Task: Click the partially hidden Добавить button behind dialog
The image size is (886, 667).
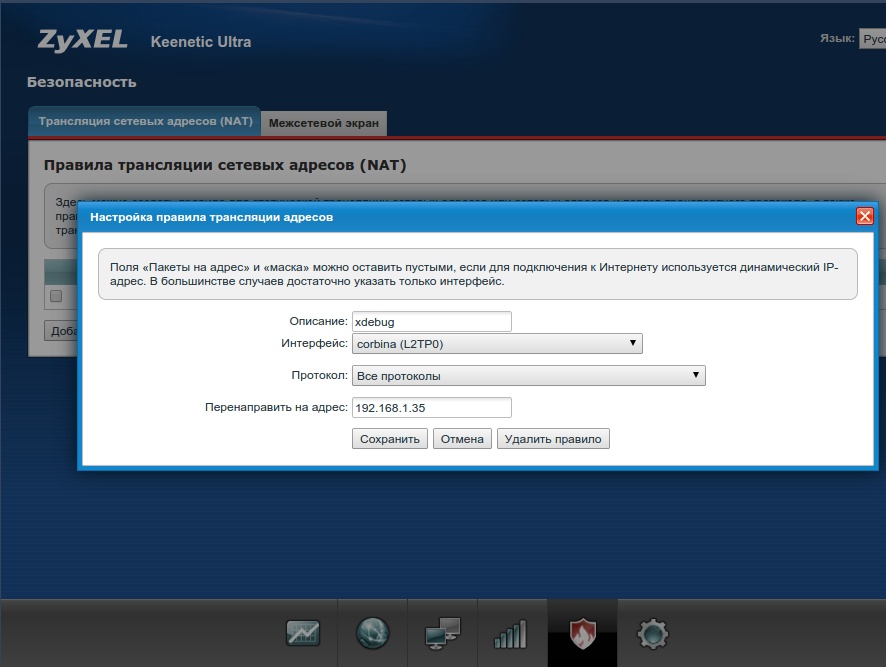Action: [x=61, y=331]
